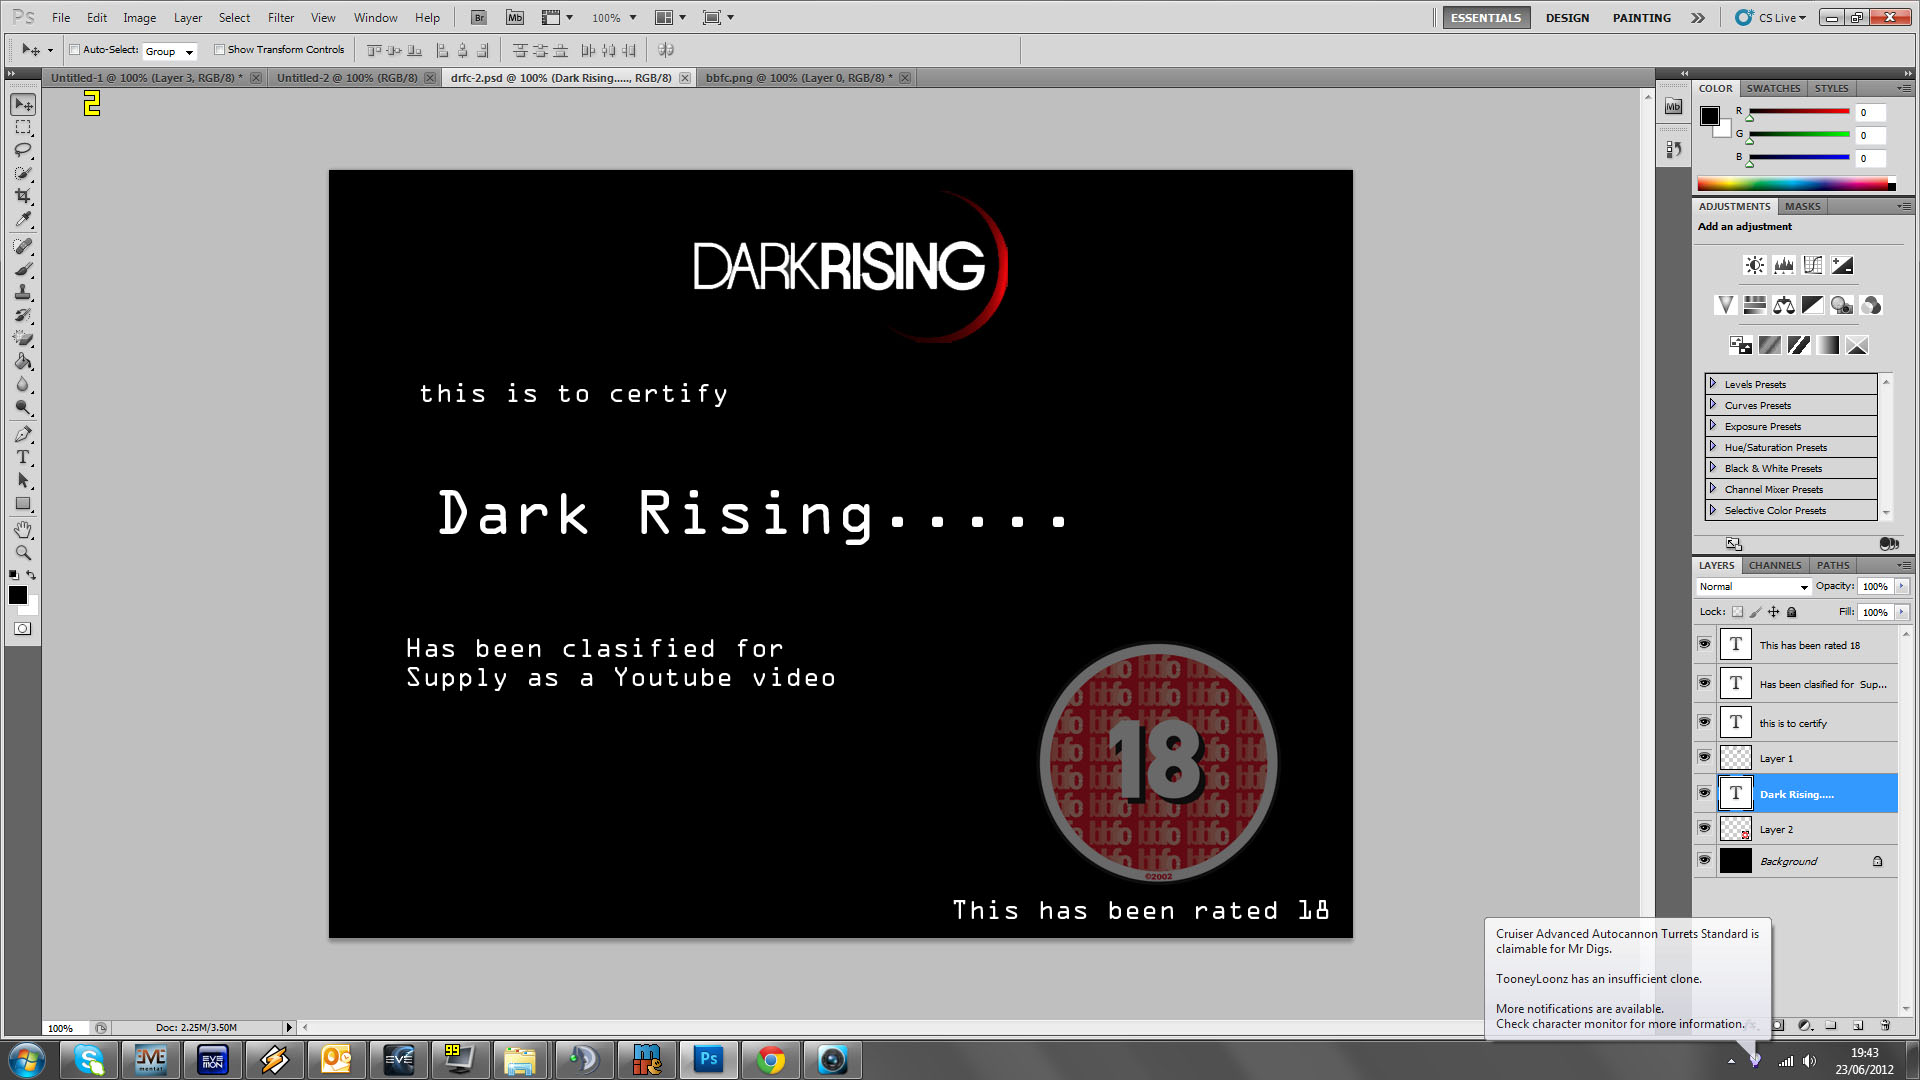Switch to the Channels tab
This screenshot has width=1920, height=1080.
(1774, 565)
